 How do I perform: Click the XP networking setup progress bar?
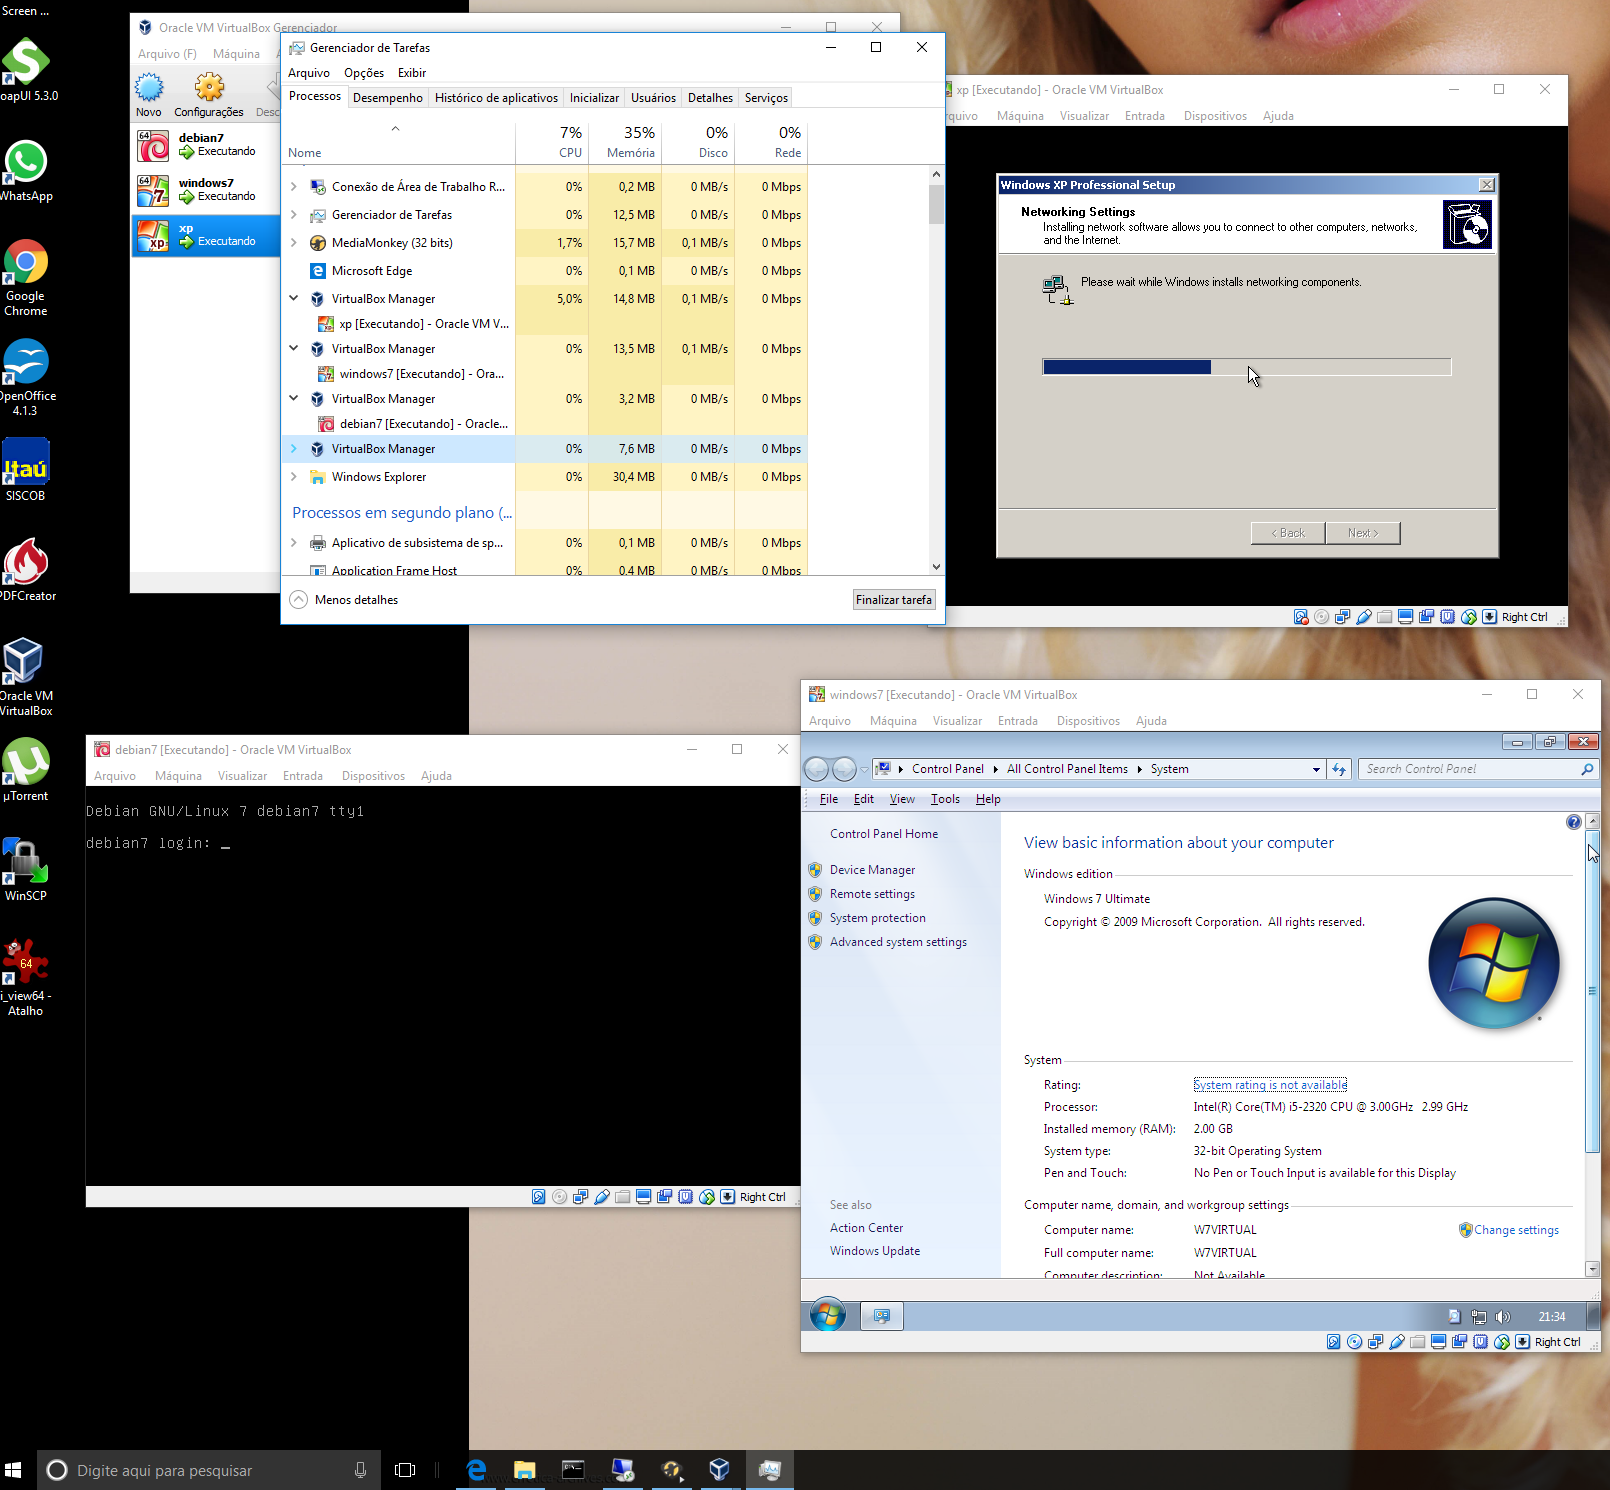(x=1246, y=367)
